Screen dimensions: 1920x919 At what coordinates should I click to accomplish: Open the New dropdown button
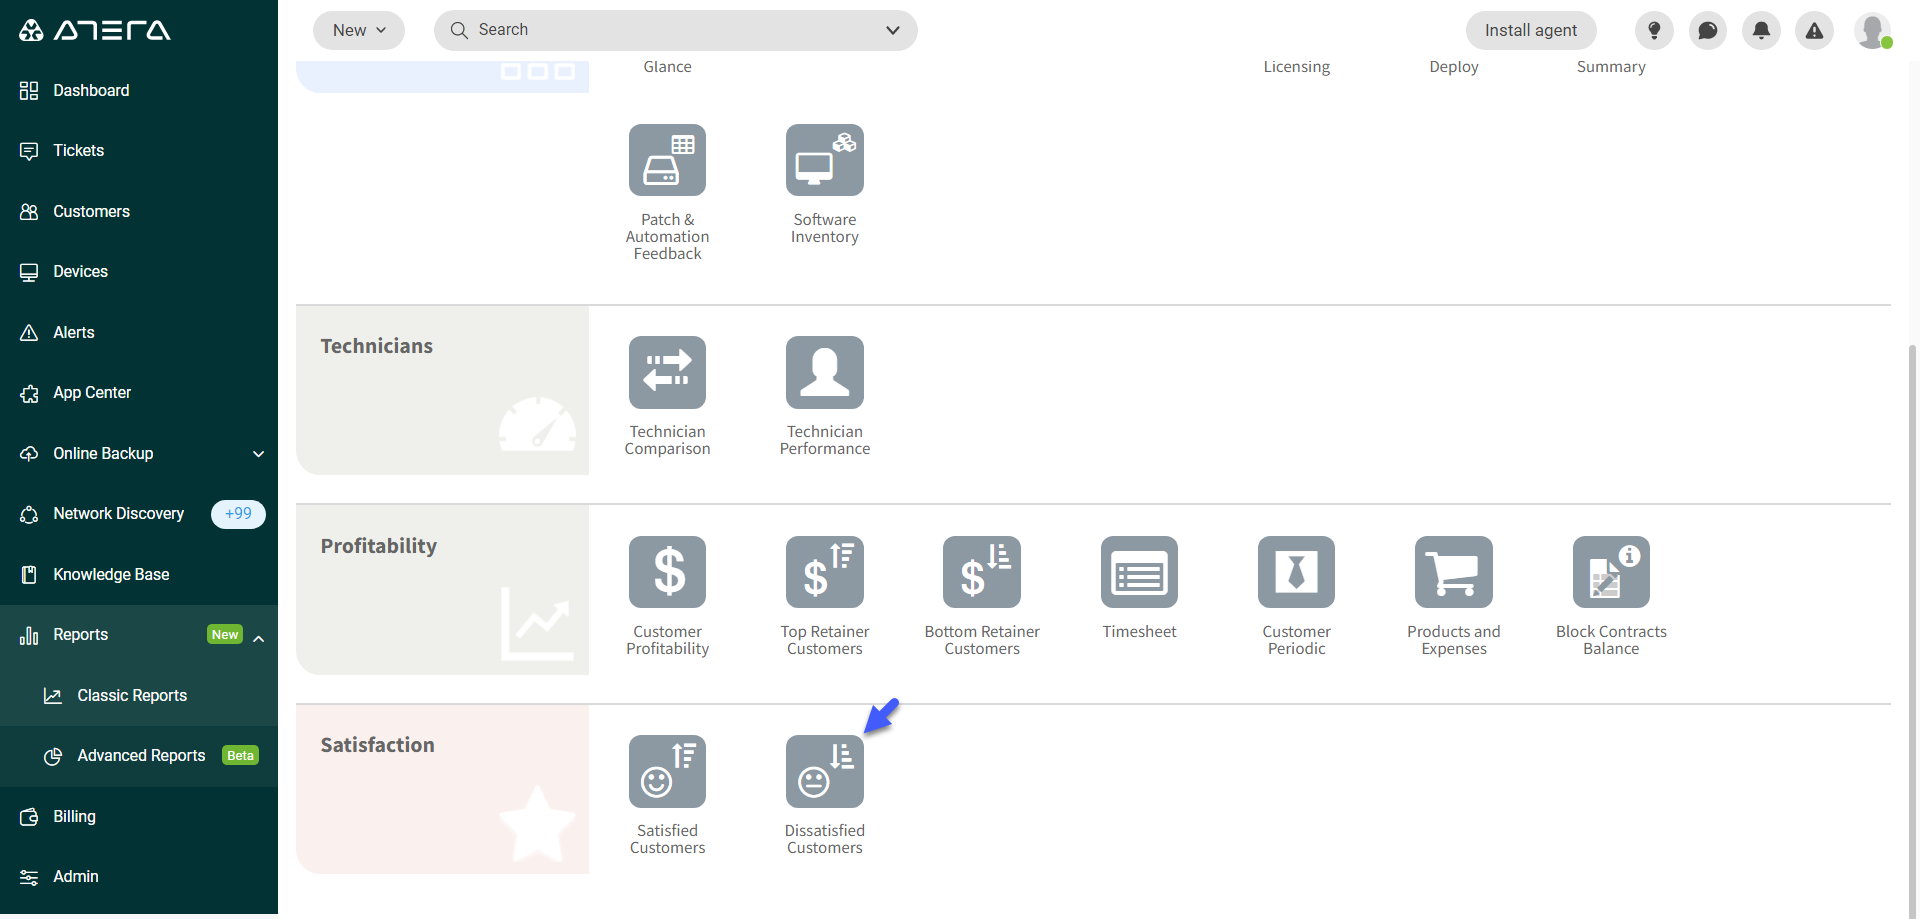[359, 30]
